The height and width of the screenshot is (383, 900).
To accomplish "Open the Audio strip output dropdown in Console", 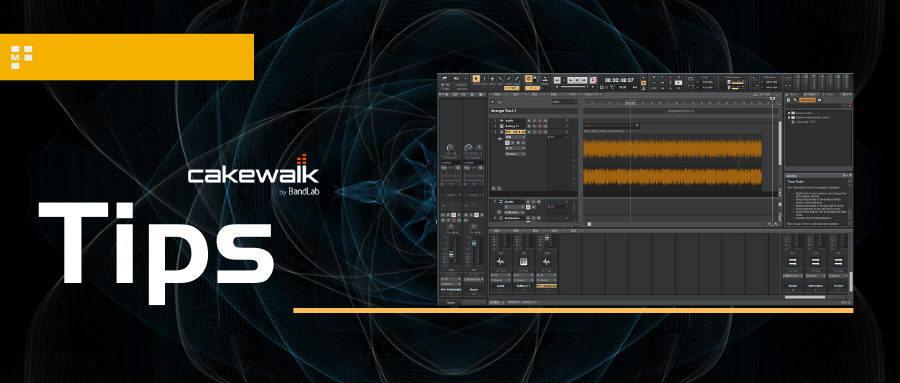I will pos(501,280).
